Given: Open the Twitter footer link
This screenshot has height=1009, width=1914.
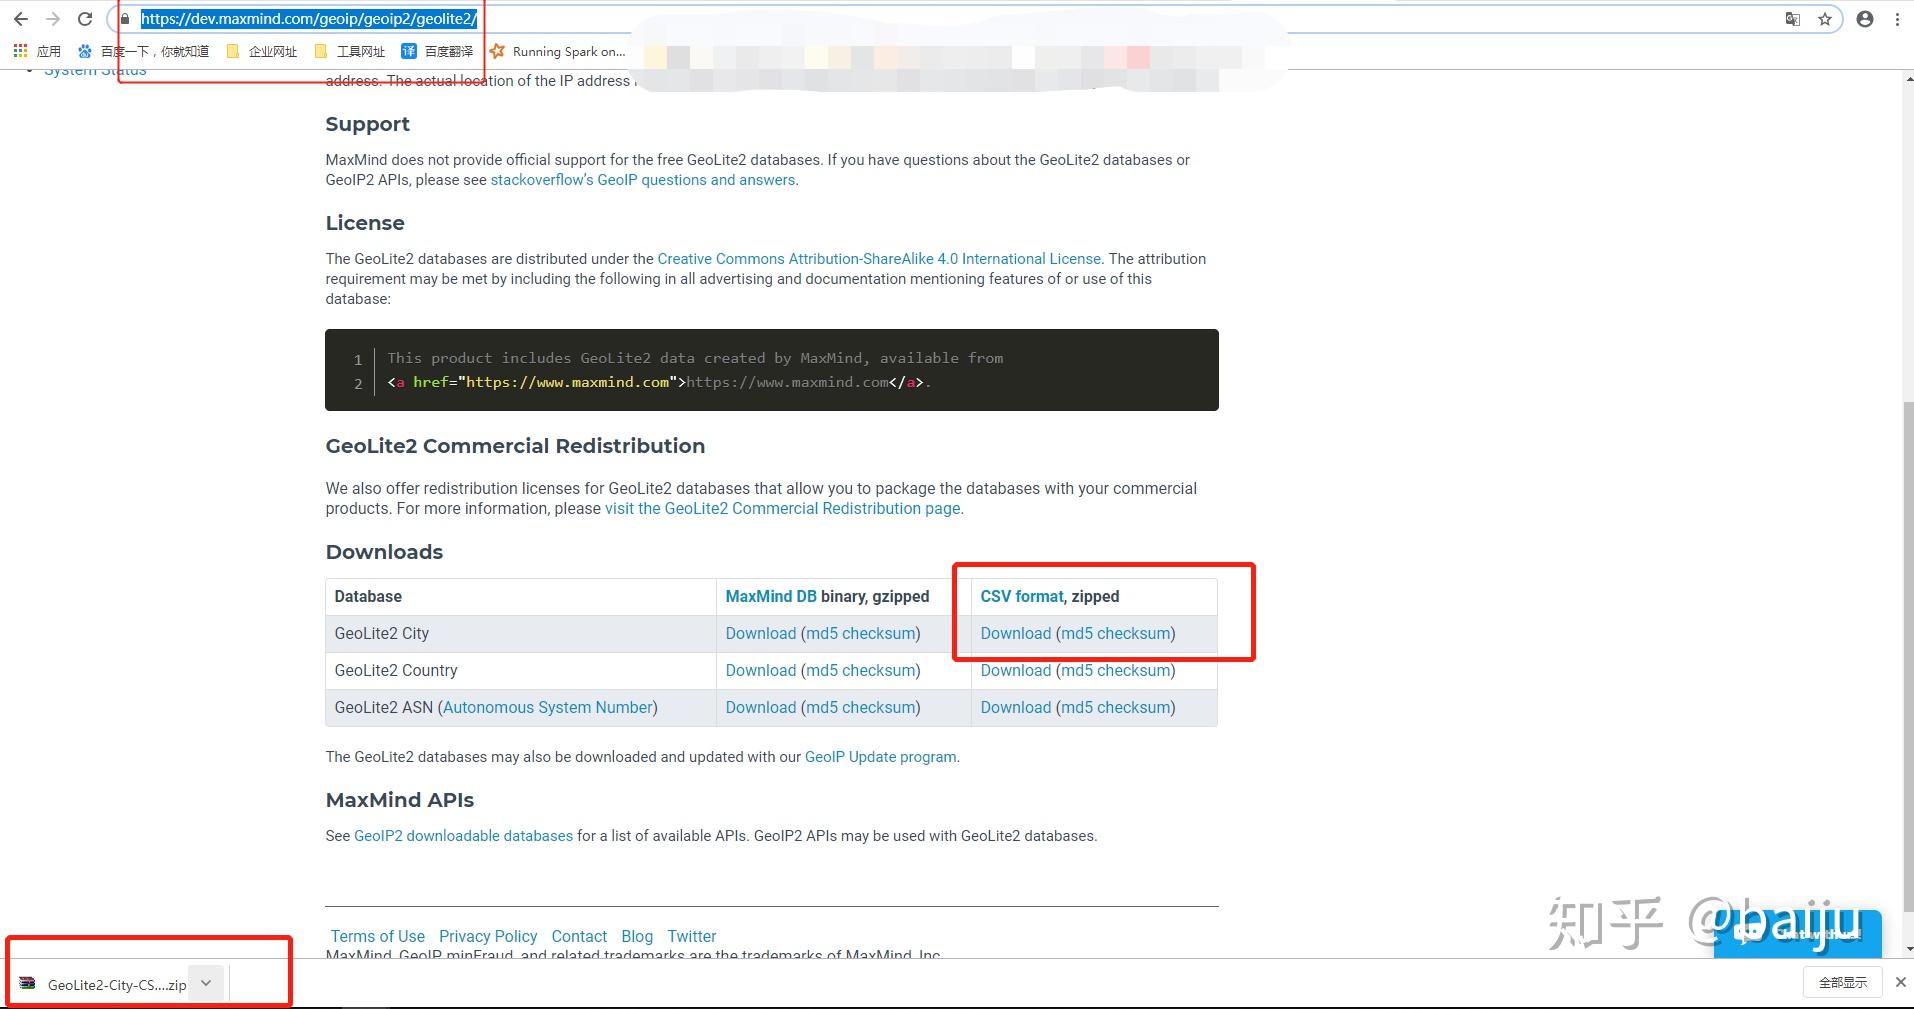Looking at the screenshot, I should coord(692,937).
